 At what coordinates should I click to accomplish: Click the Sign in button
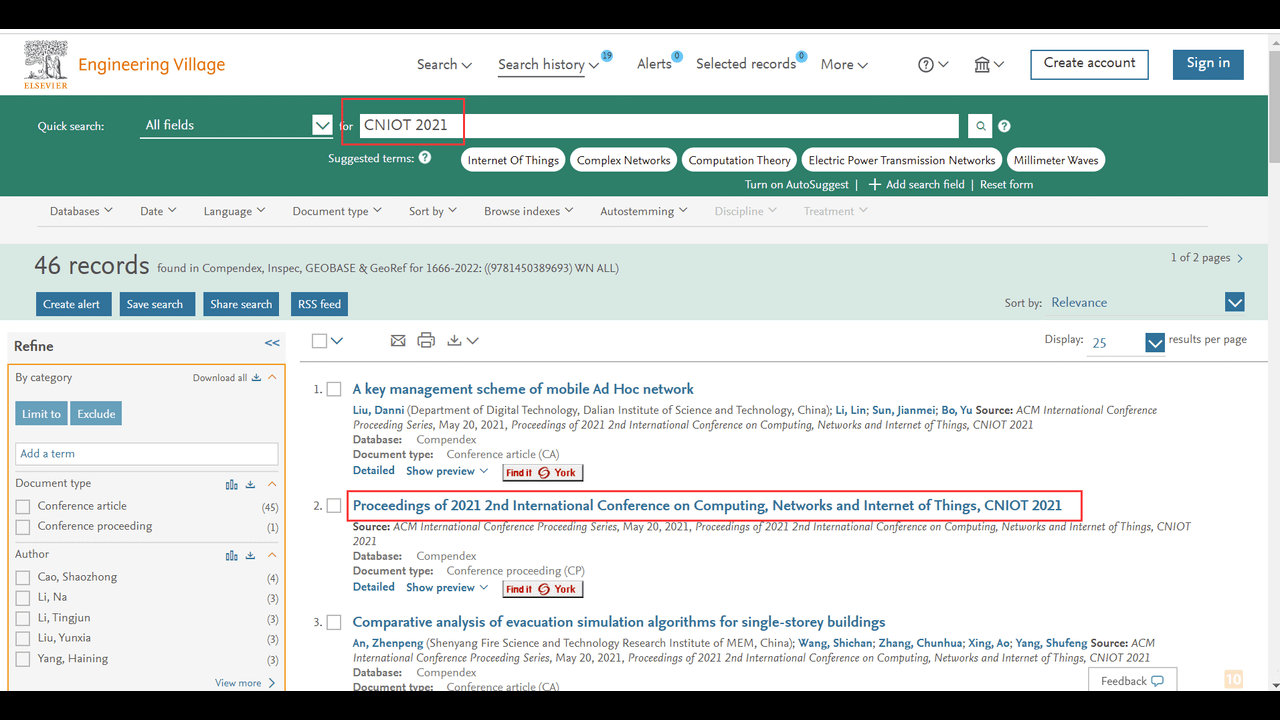point(1208,64)
